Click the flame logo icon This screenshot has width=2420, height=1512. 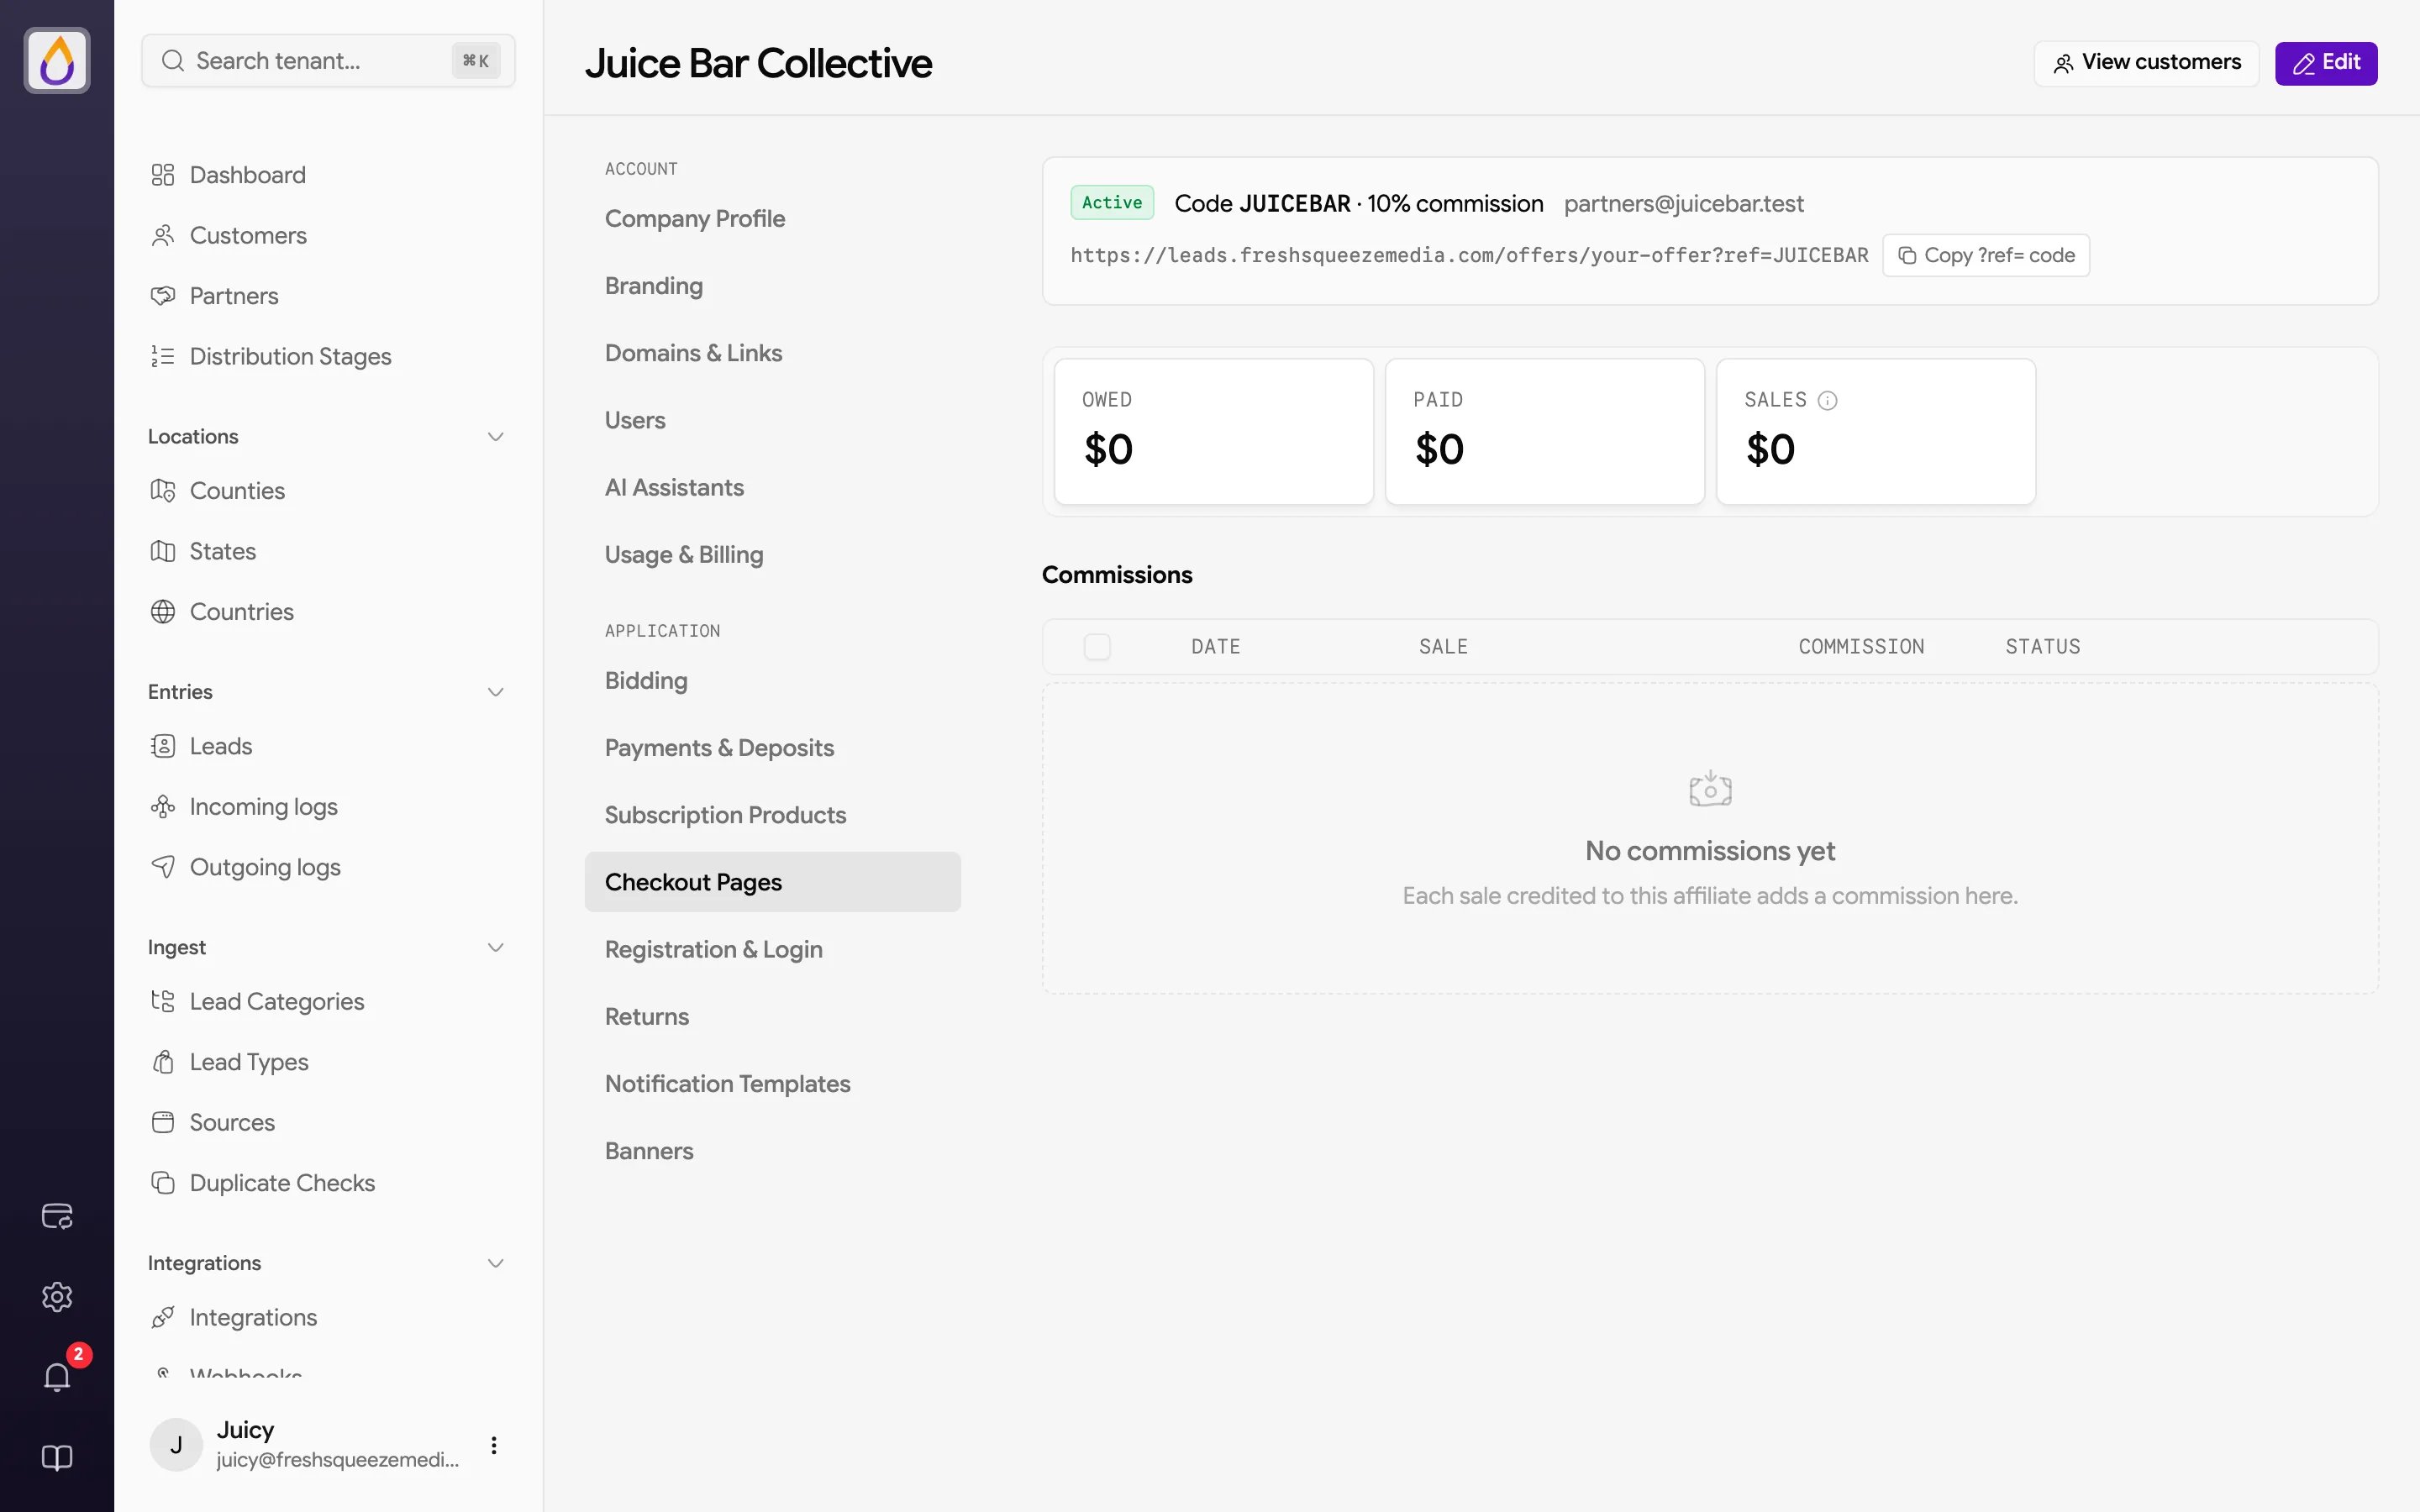pos(57,61)
